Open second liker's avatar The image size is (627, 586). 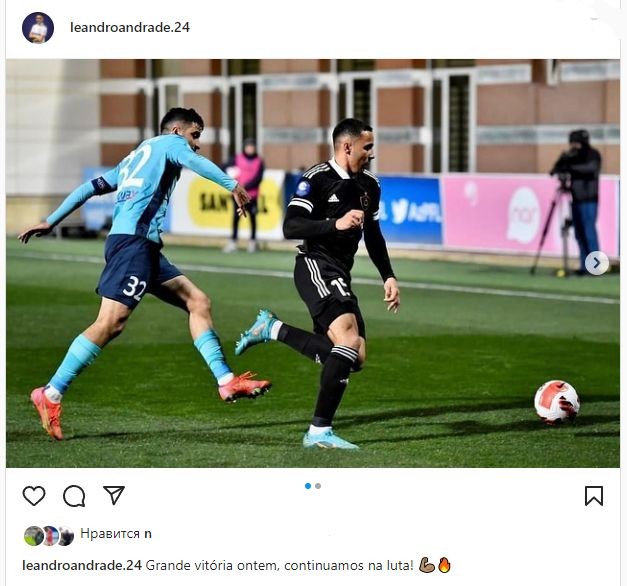tap(50, 536)
